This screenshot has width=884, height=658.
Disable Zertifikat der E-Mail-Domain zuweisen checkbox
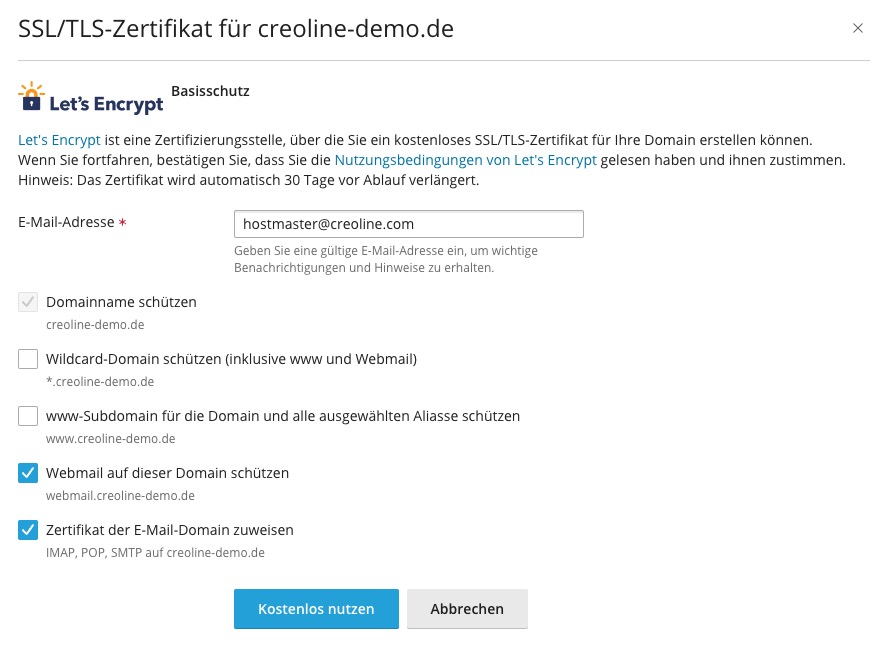tap(28, 530)
